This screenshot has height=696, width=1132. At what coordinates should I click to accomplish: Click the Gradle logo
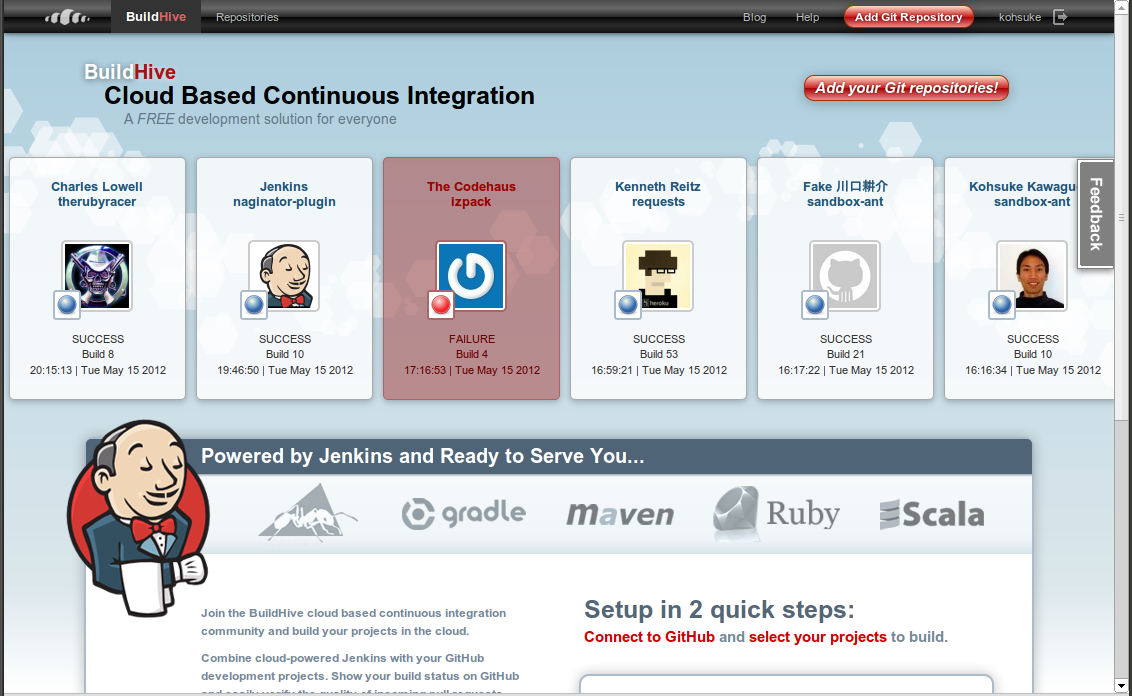click(x=463, y=513)
